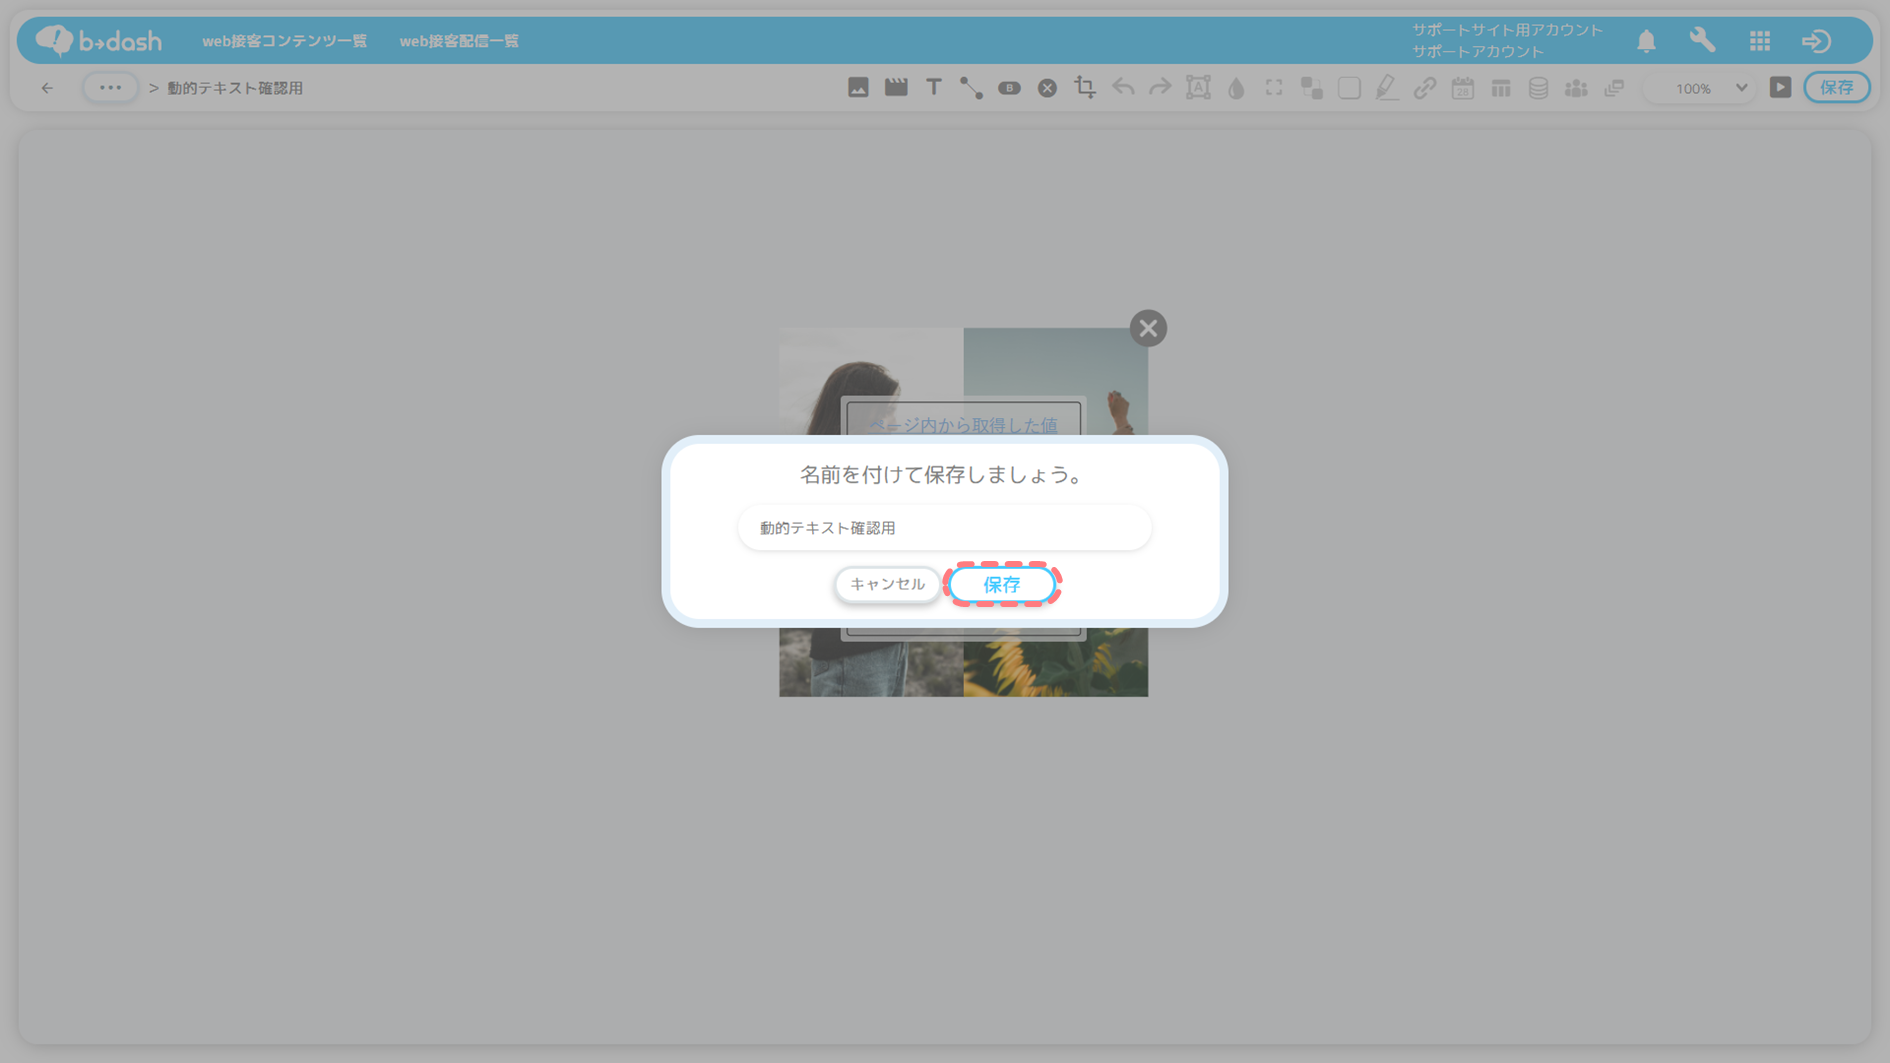Select the video clapperboard icon
Screen dimensions: 1890x1063
(x=896, y=88)
